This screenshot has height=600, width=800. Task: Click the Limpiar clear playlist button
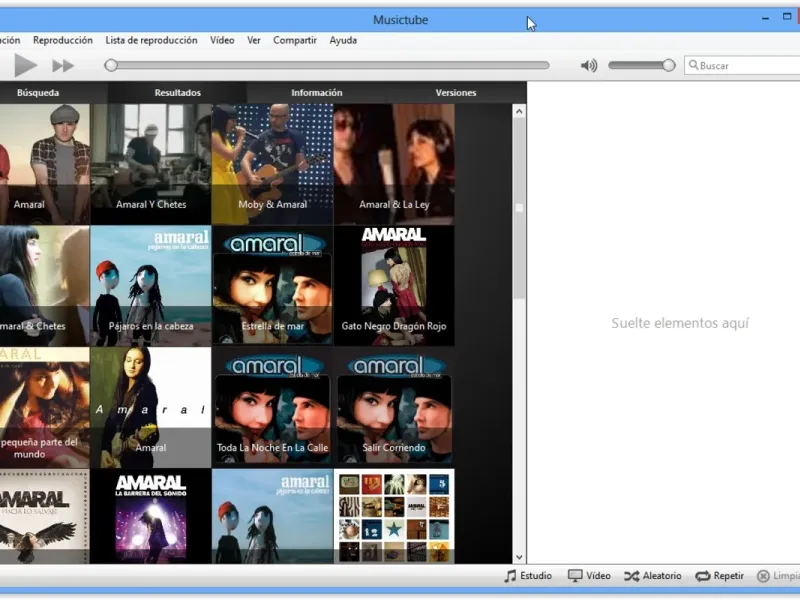(778, 576)
